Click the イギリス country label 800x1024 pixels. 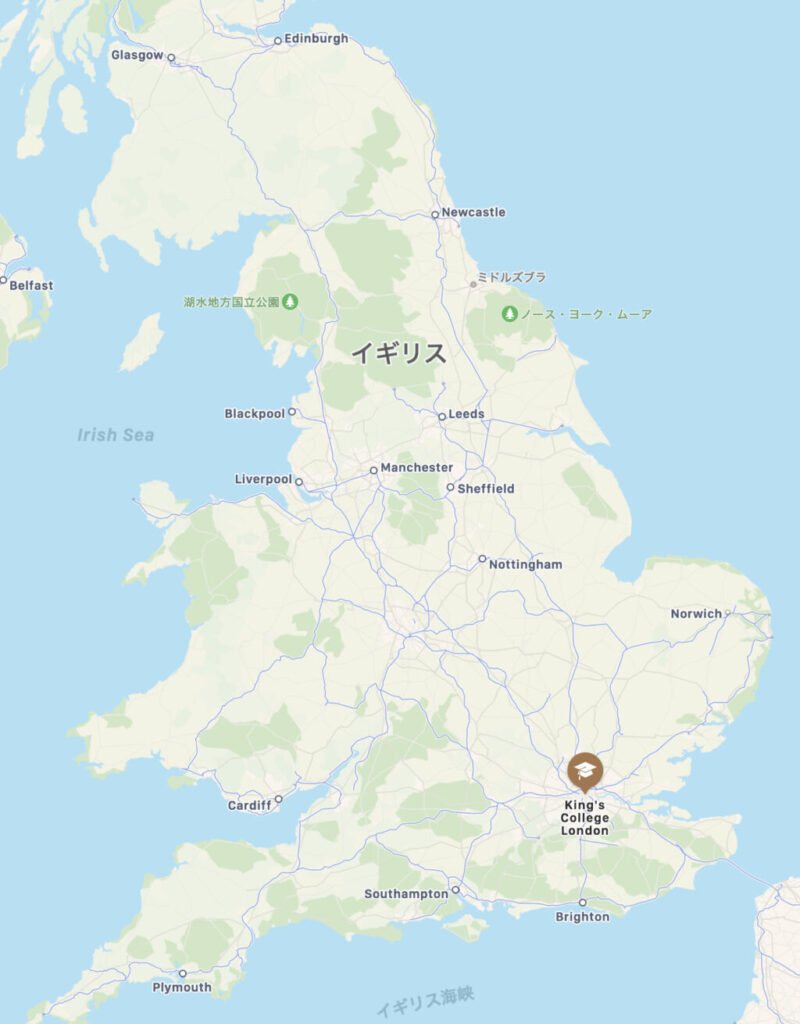pos(399,353)
